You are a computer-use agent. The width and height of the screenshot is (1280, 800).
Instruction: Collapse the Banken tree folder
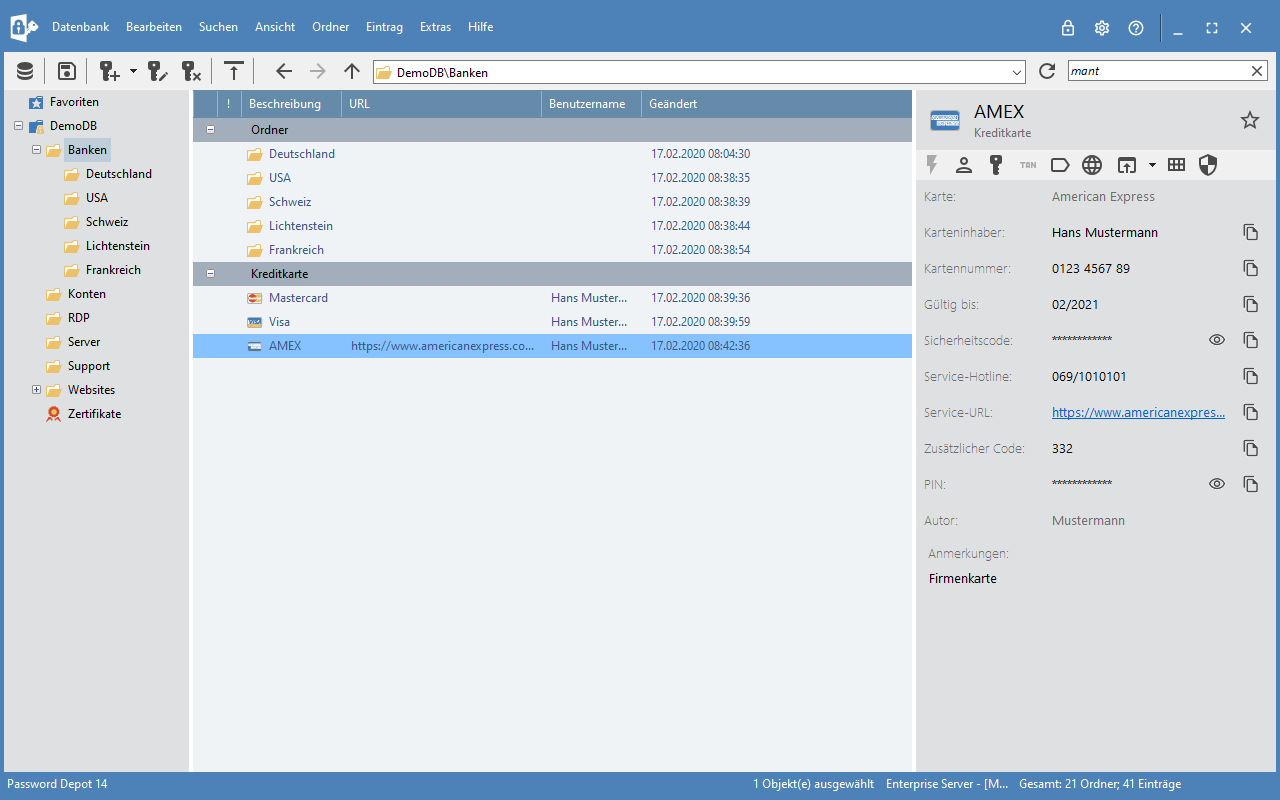coord(36,150)
